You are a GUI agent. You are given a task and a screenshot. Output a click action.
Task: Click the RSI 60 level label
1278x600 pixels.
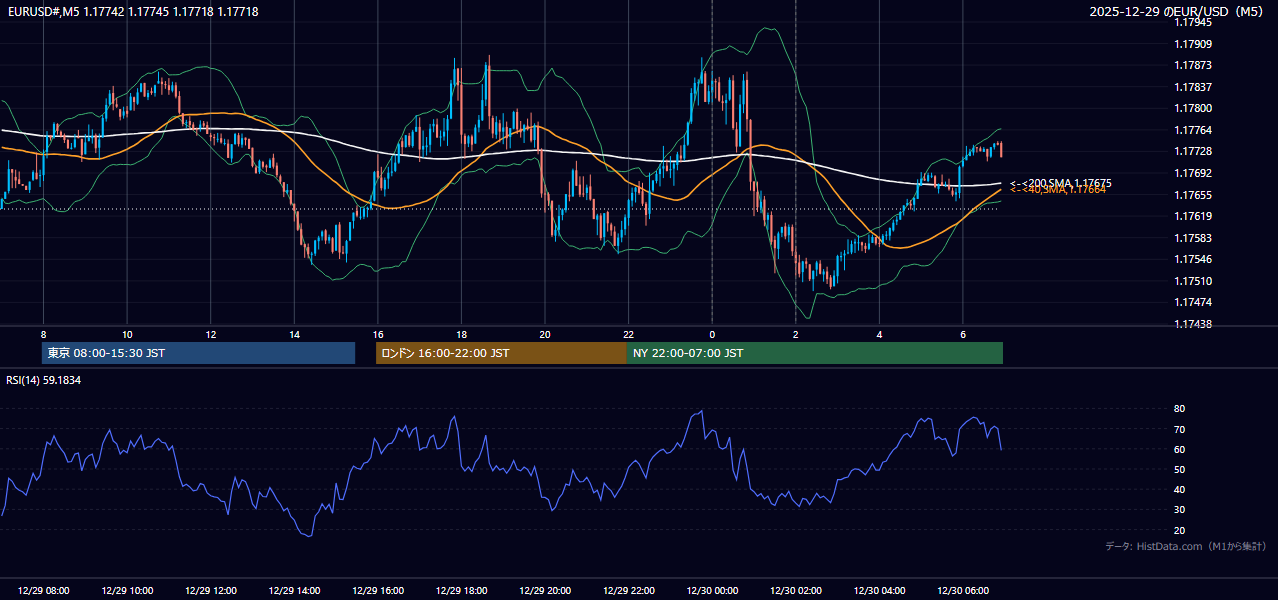point(1179,449)
